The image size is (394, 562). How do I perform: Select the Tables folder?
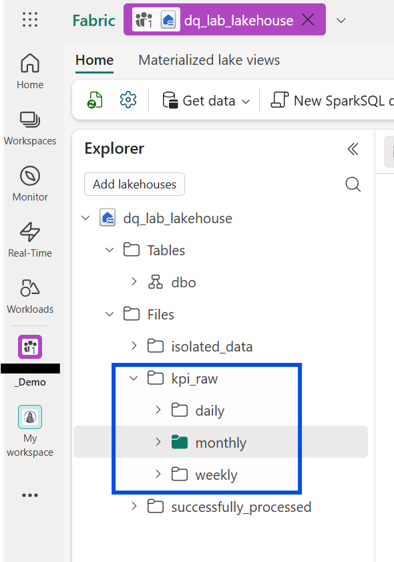pyautogui.click(x=166, y=250)
